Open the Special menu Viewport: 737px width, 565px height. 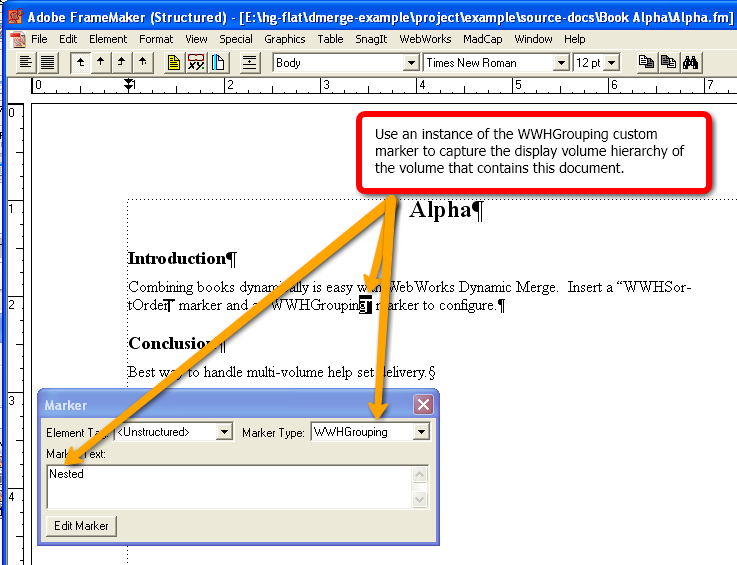click(x=236, y=39)
